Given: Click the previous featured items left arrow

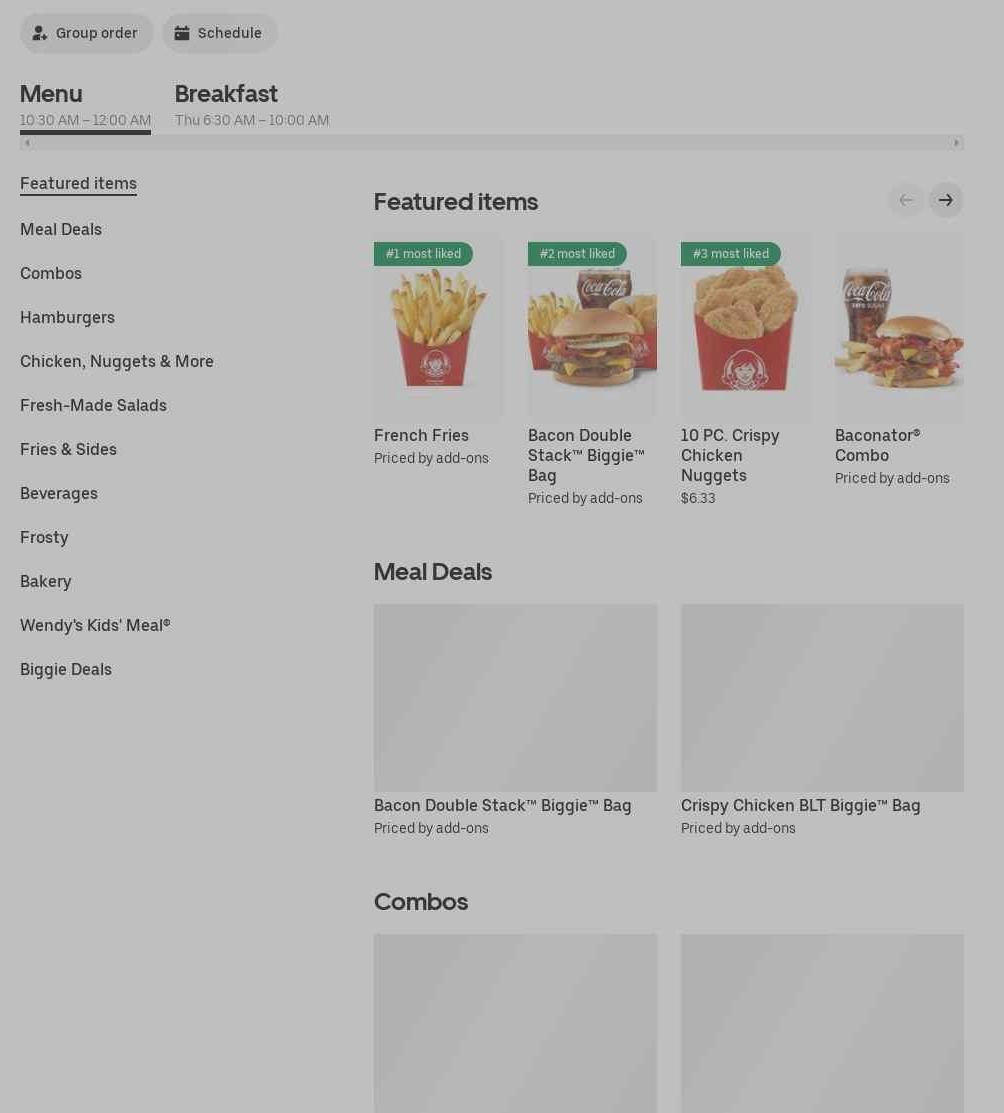Looking at the screenshot, I should point(906,200).
